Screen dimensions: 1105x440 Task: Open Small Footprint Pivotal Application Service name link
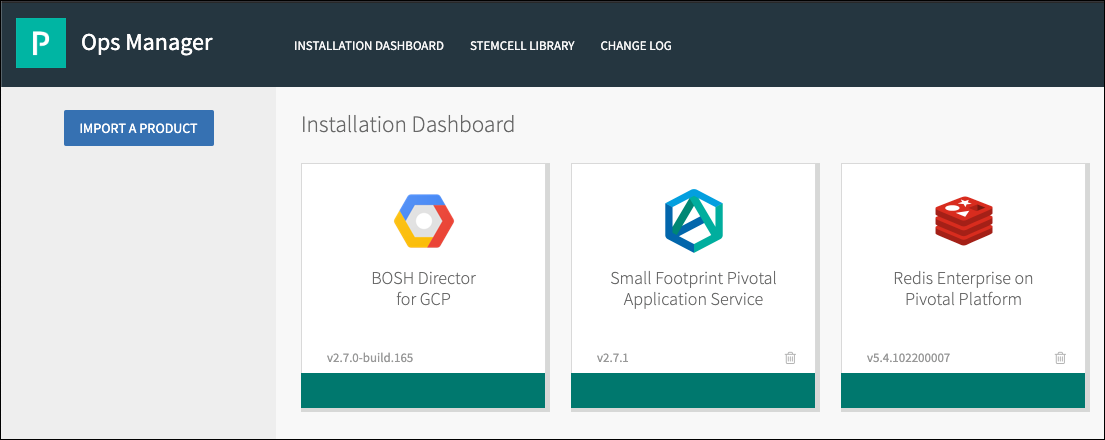693,288
